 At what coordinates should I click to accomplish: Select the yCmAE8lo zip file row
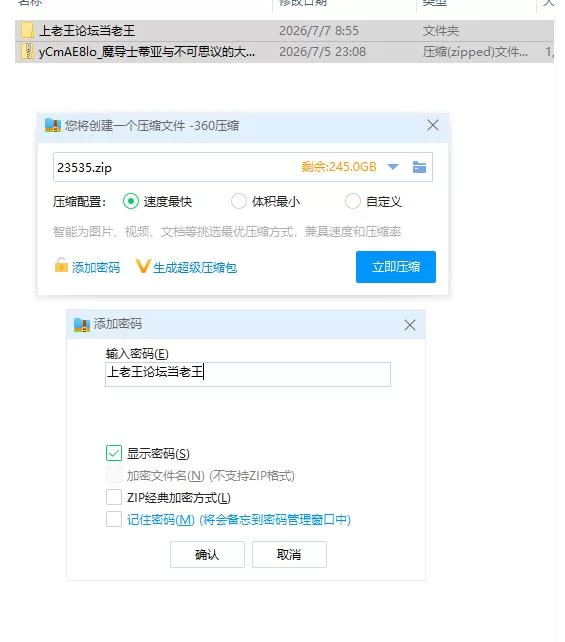coord(285,52)
